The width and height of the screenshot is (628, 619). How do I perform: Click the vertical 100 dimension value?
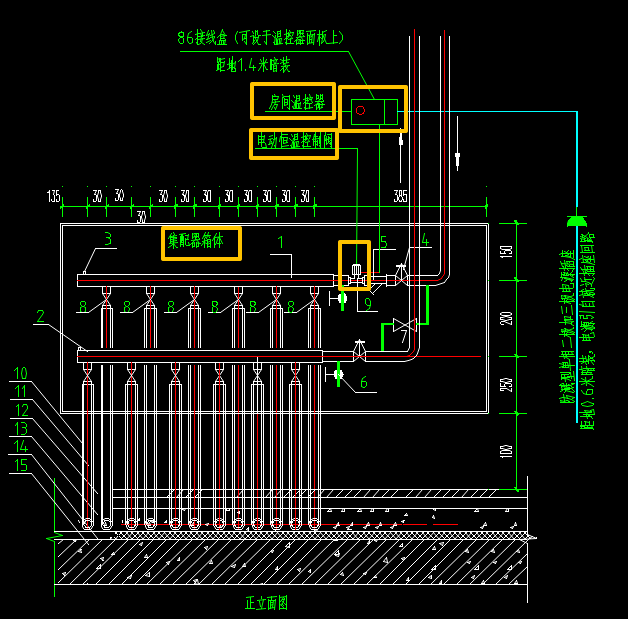(506, 451)
